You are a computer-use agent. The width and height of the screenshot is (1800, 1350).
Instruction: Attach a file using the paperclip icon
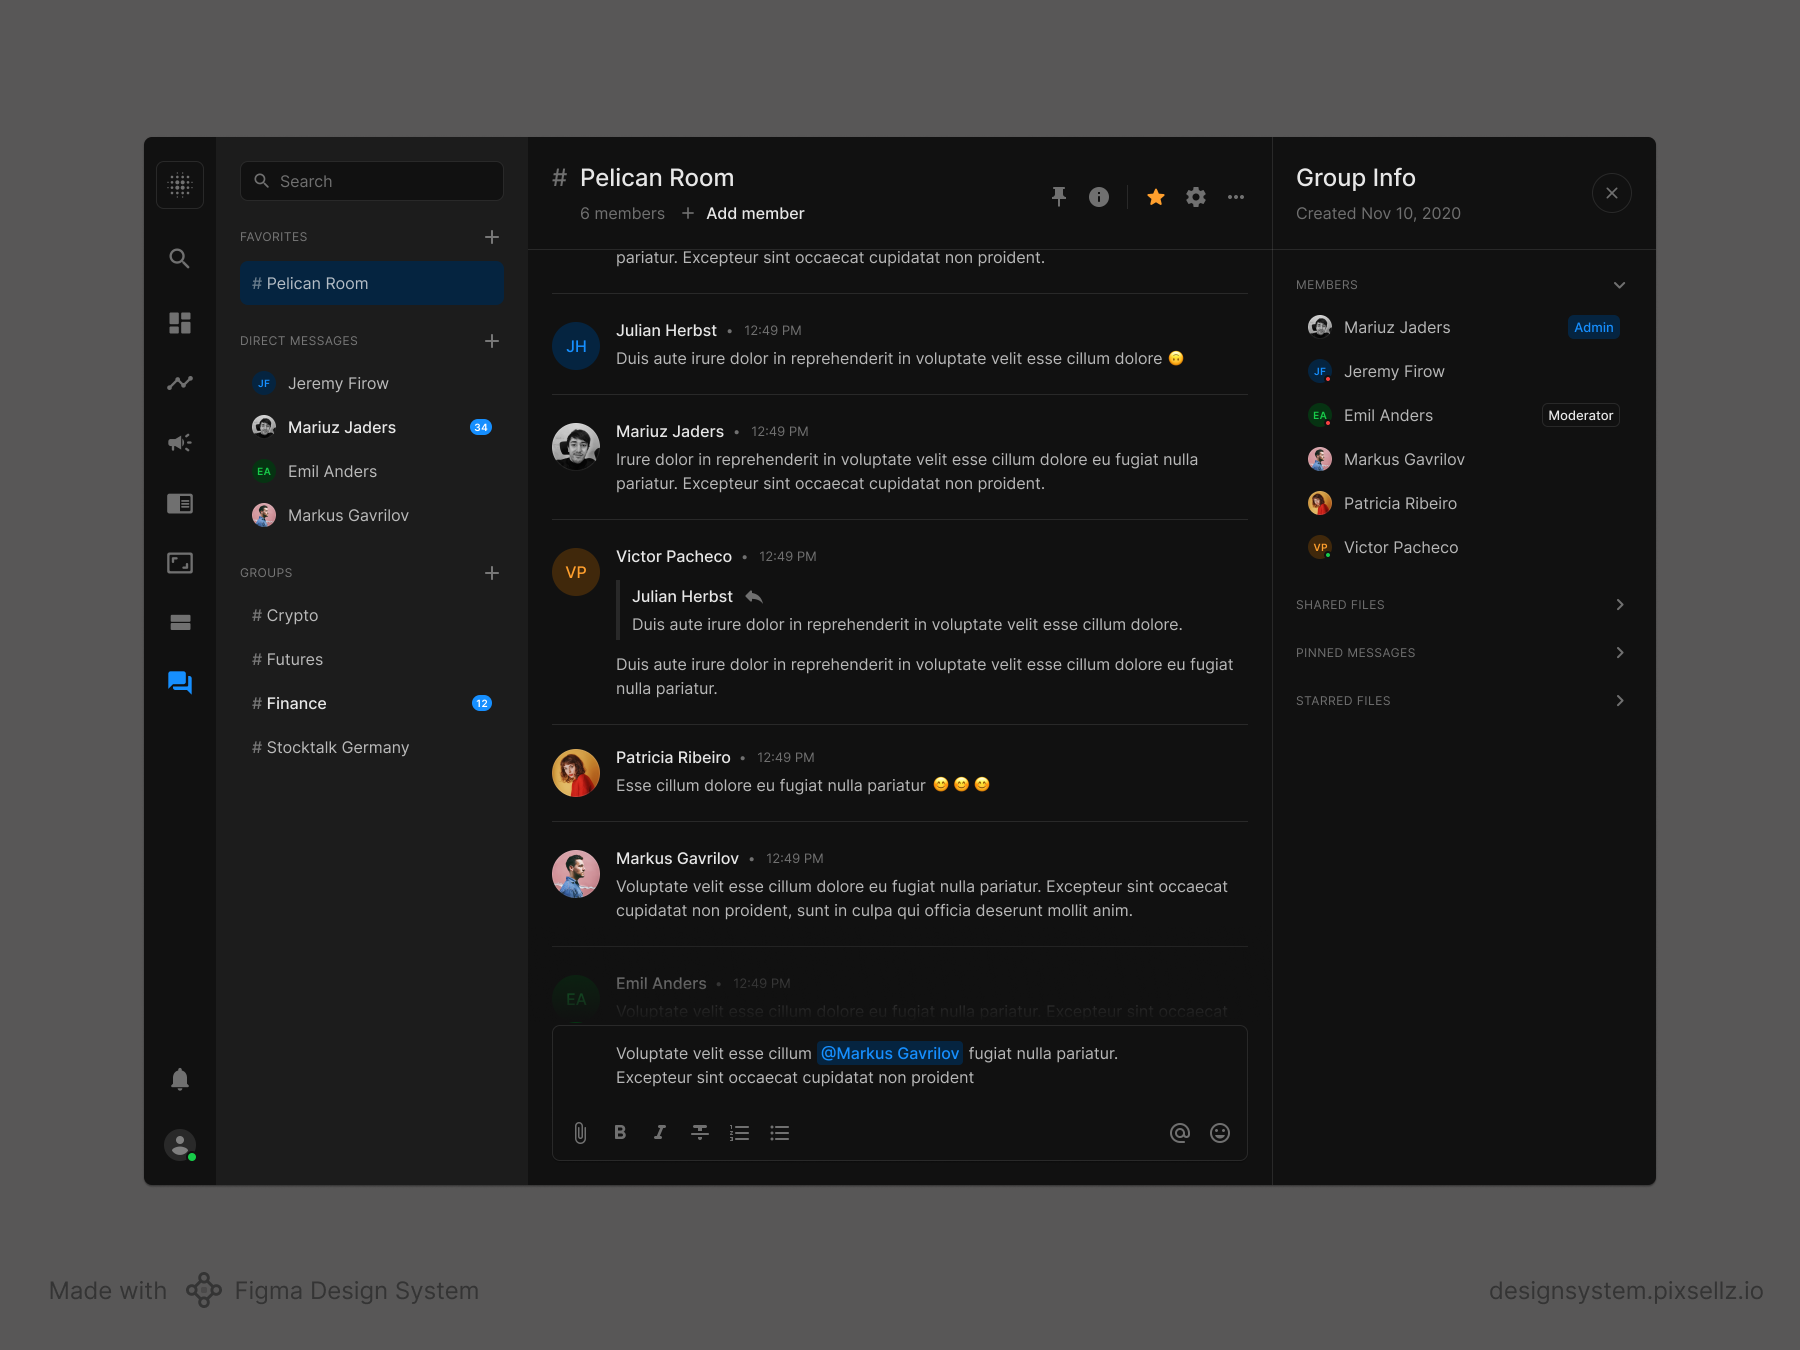click(580, 1132)
